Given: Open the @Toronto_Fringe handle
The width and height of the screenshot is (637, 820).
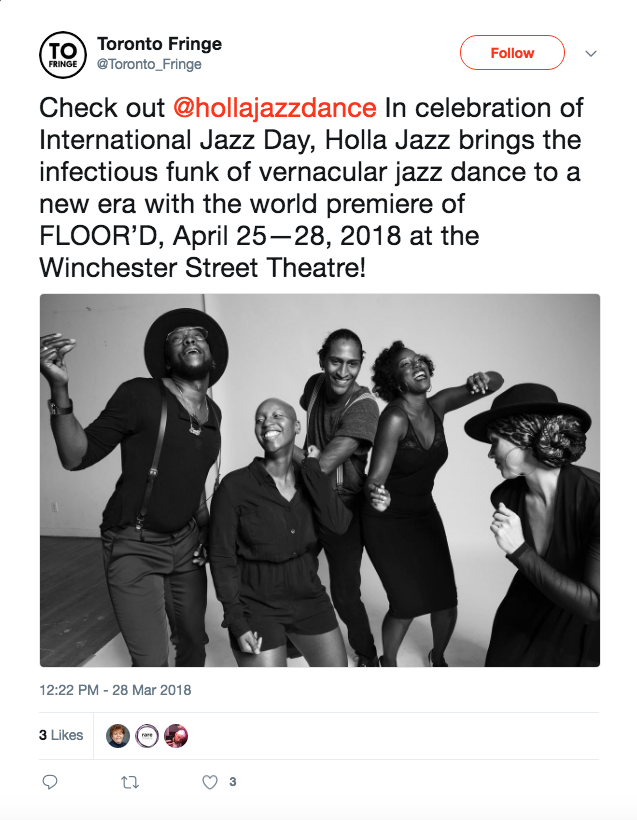Looking at the screenshot, I should (x=149, y=64).
